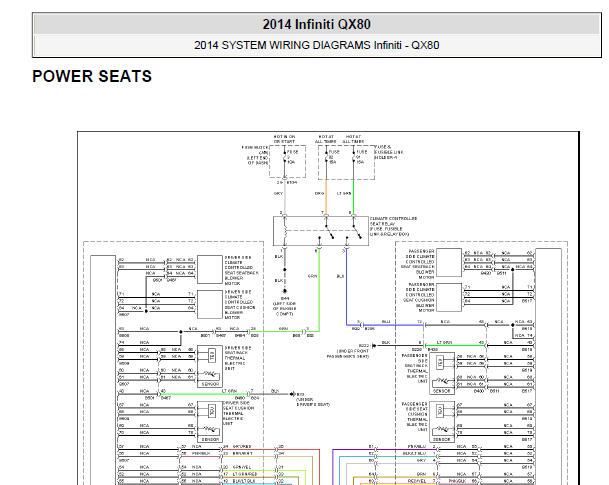
Task: Click the vertical blue wire below the relay
Action: pyautogui.click(x=346, y=287)
